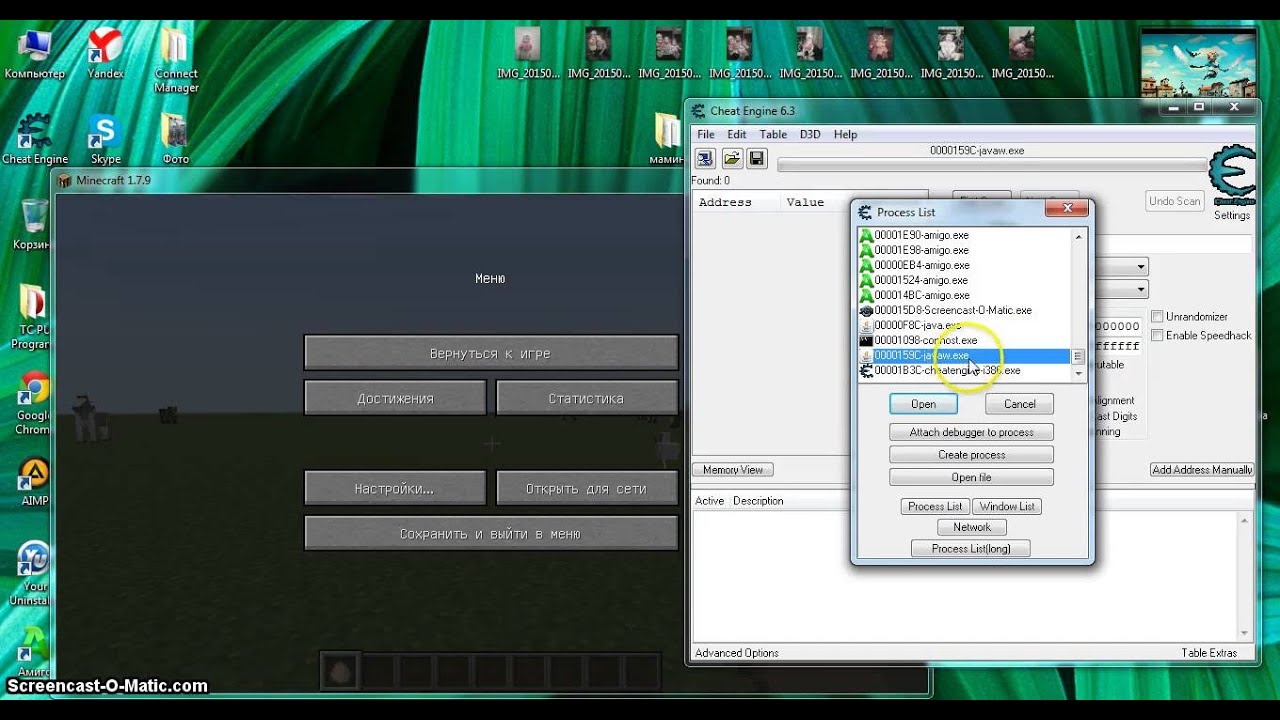The height and width of the screenshot is (720, 1280).
Task: Open the File menu in Cheat Engine
Action: 706,134
